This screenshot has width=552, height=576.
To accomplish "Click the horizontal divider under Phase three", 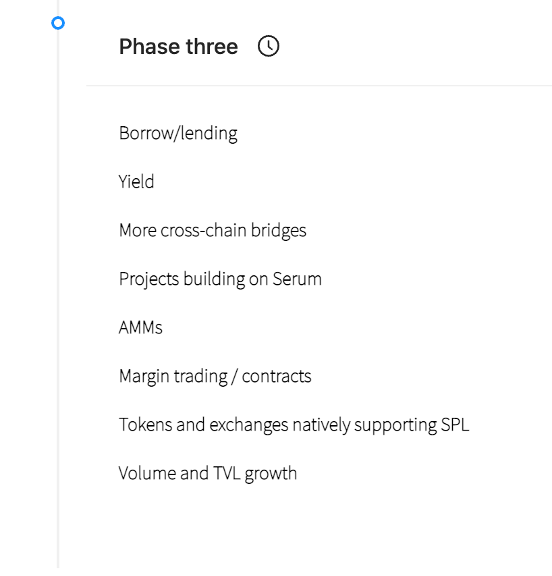I will 319,85.
